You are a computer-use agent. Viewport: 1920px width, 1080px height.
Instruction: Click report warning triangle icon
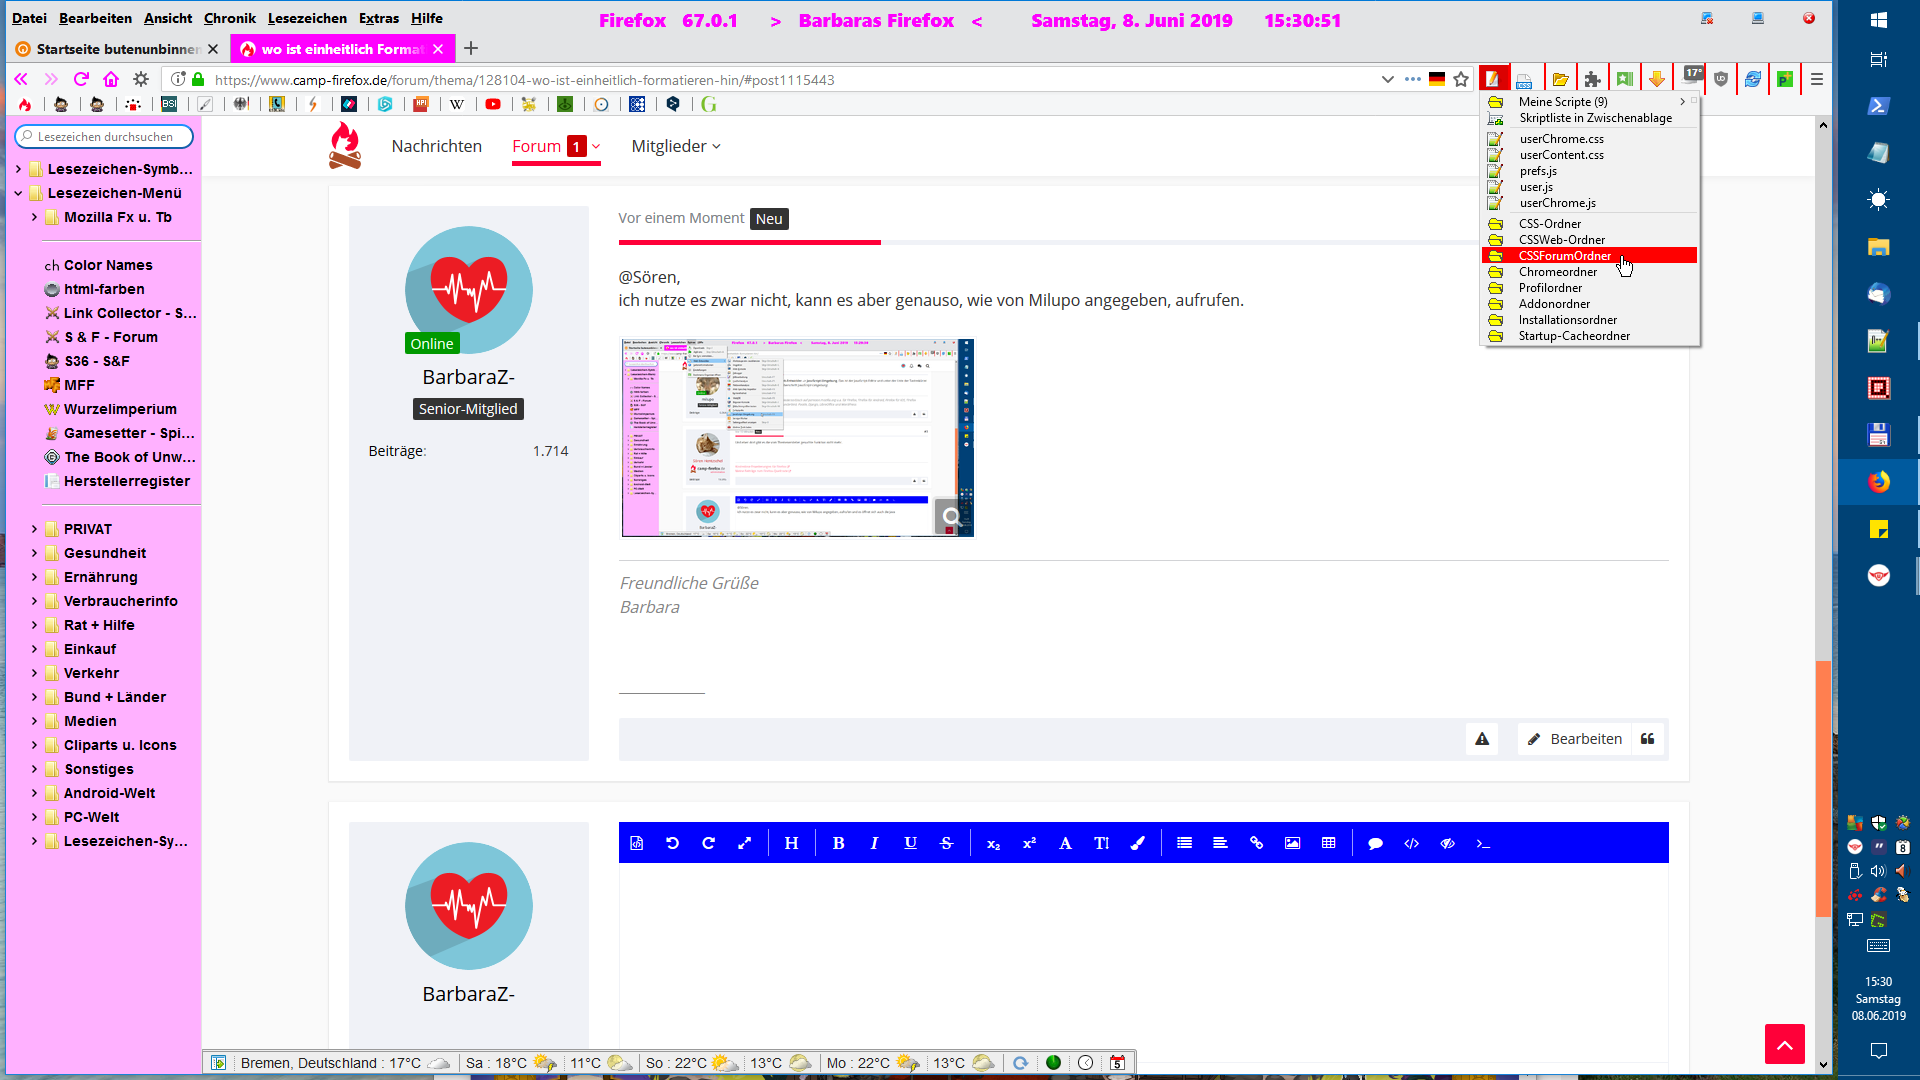coord(1482,739)
